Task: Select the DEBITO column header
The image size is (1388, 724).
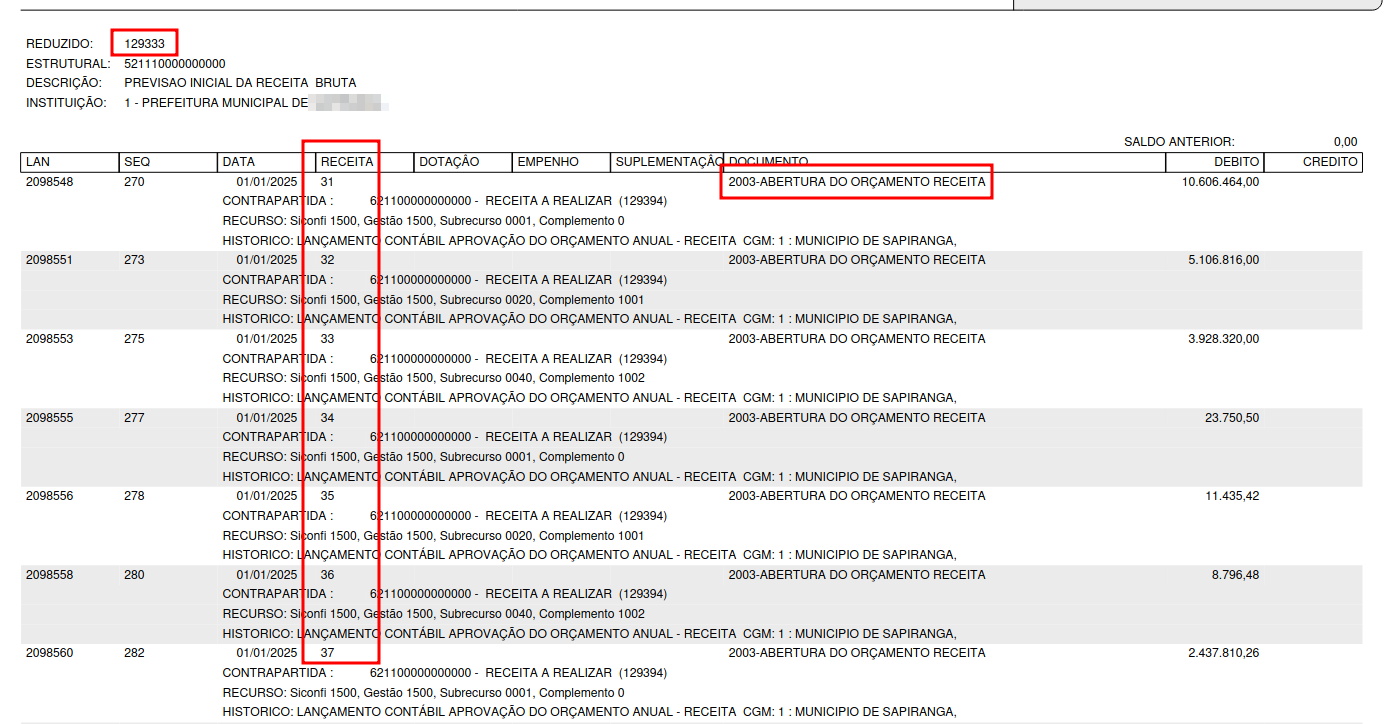Action: pyautogui.click(x=1236, y=162)
